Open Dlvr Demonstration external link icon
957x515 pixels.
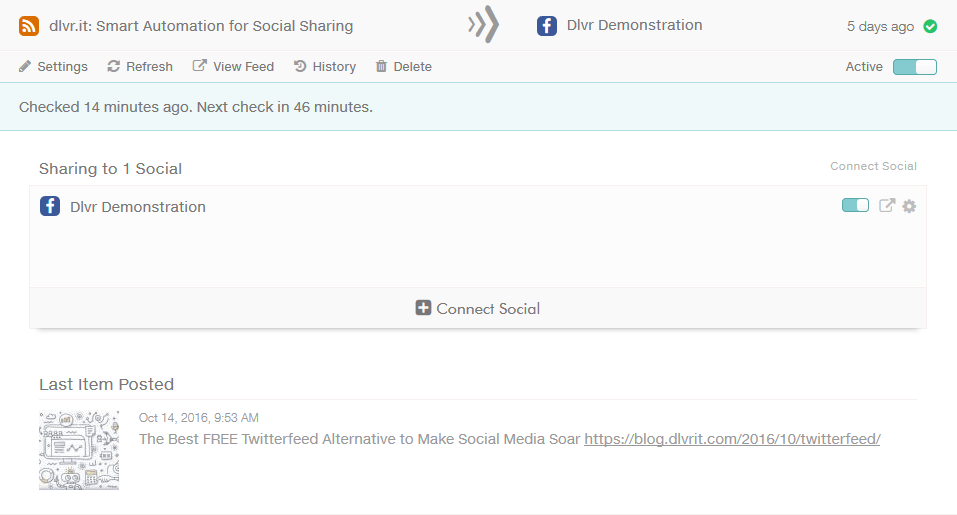coord(887,205)
